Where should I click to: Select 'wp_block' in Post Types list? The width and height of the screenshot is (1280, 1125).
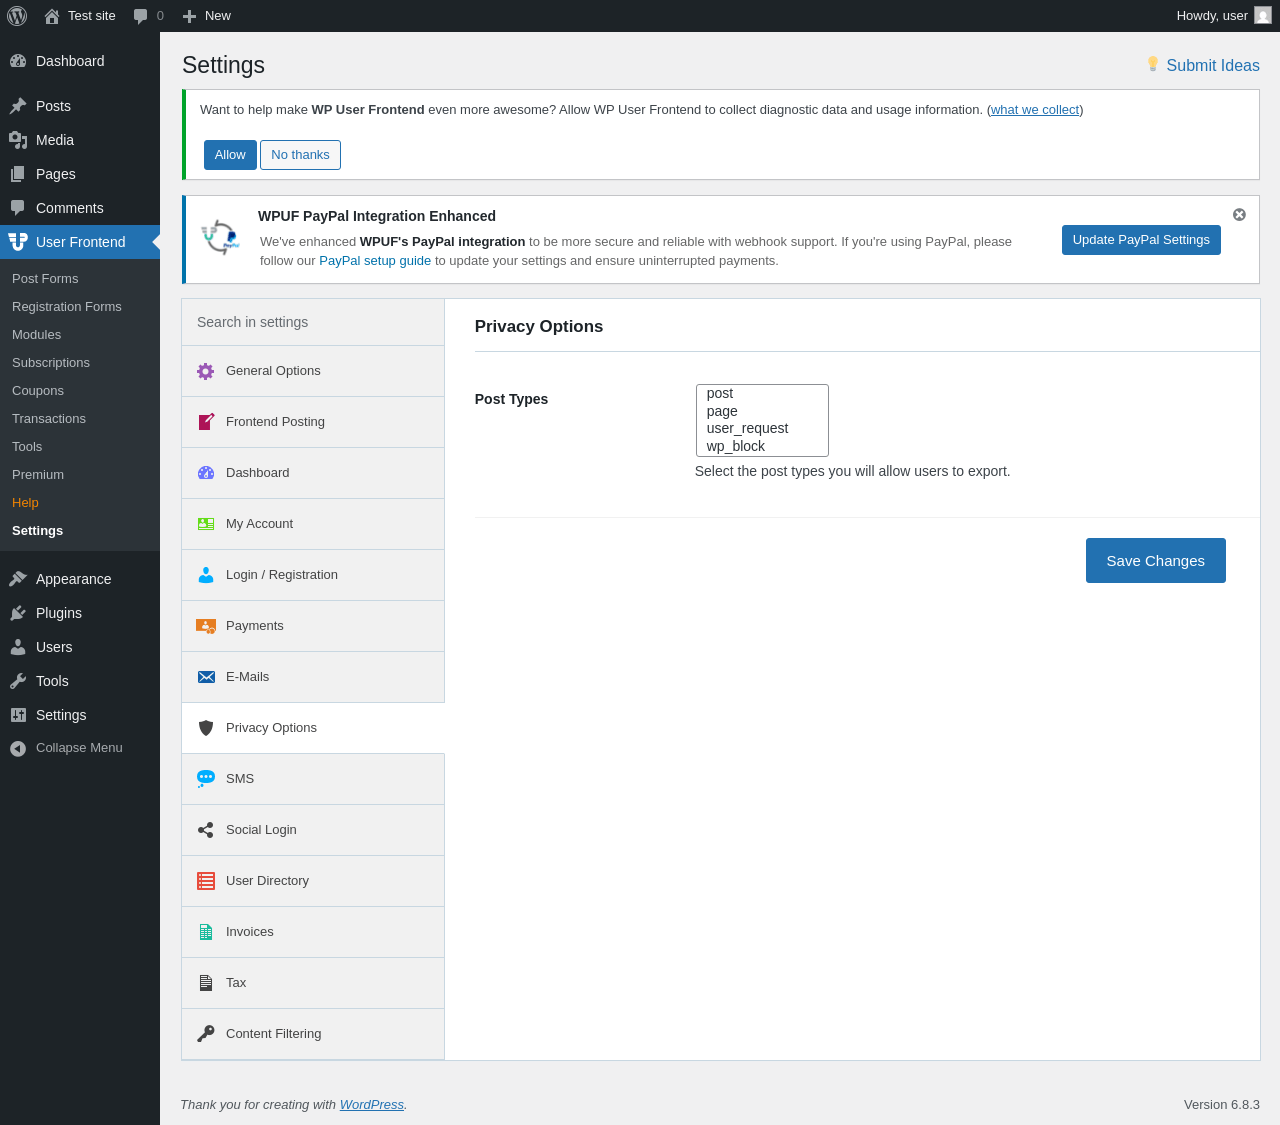(735, 446)
